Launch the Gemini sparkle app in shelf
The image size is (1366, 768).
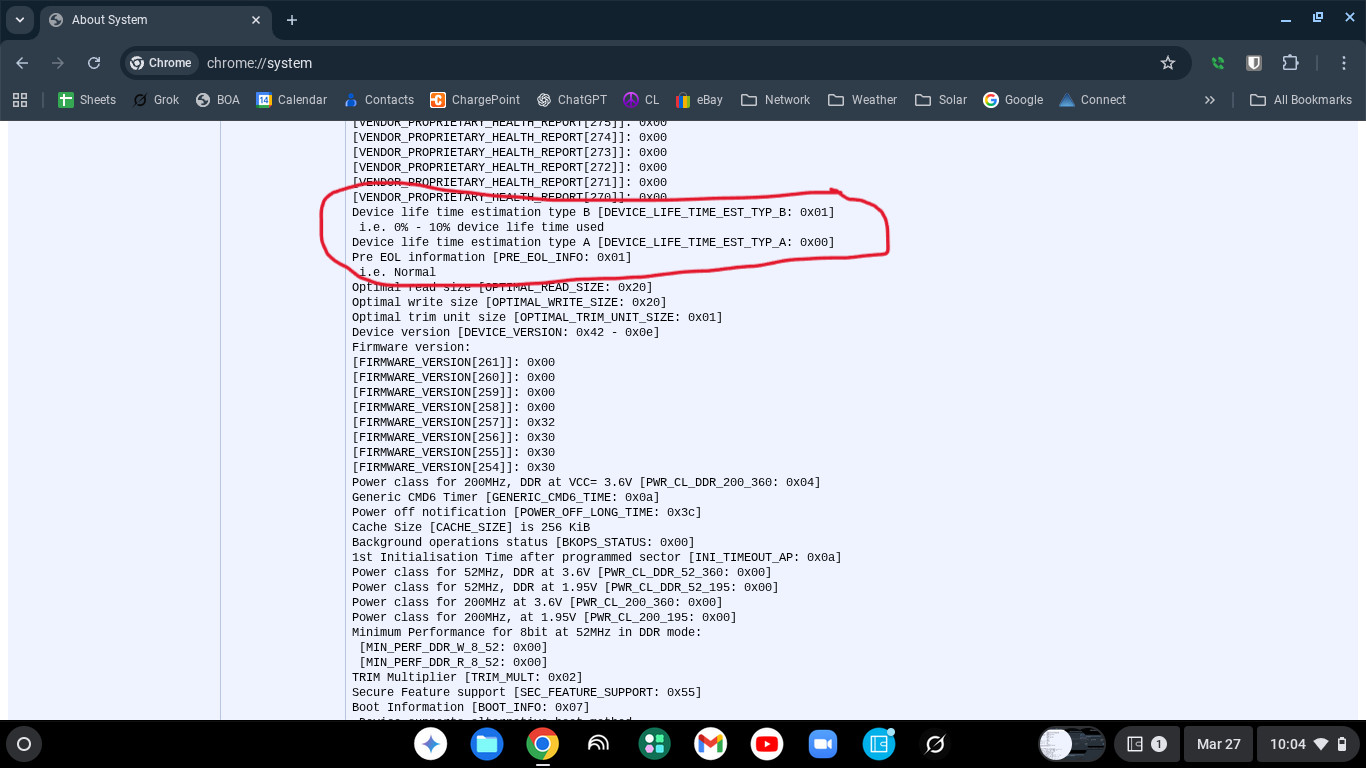[431, 744]
